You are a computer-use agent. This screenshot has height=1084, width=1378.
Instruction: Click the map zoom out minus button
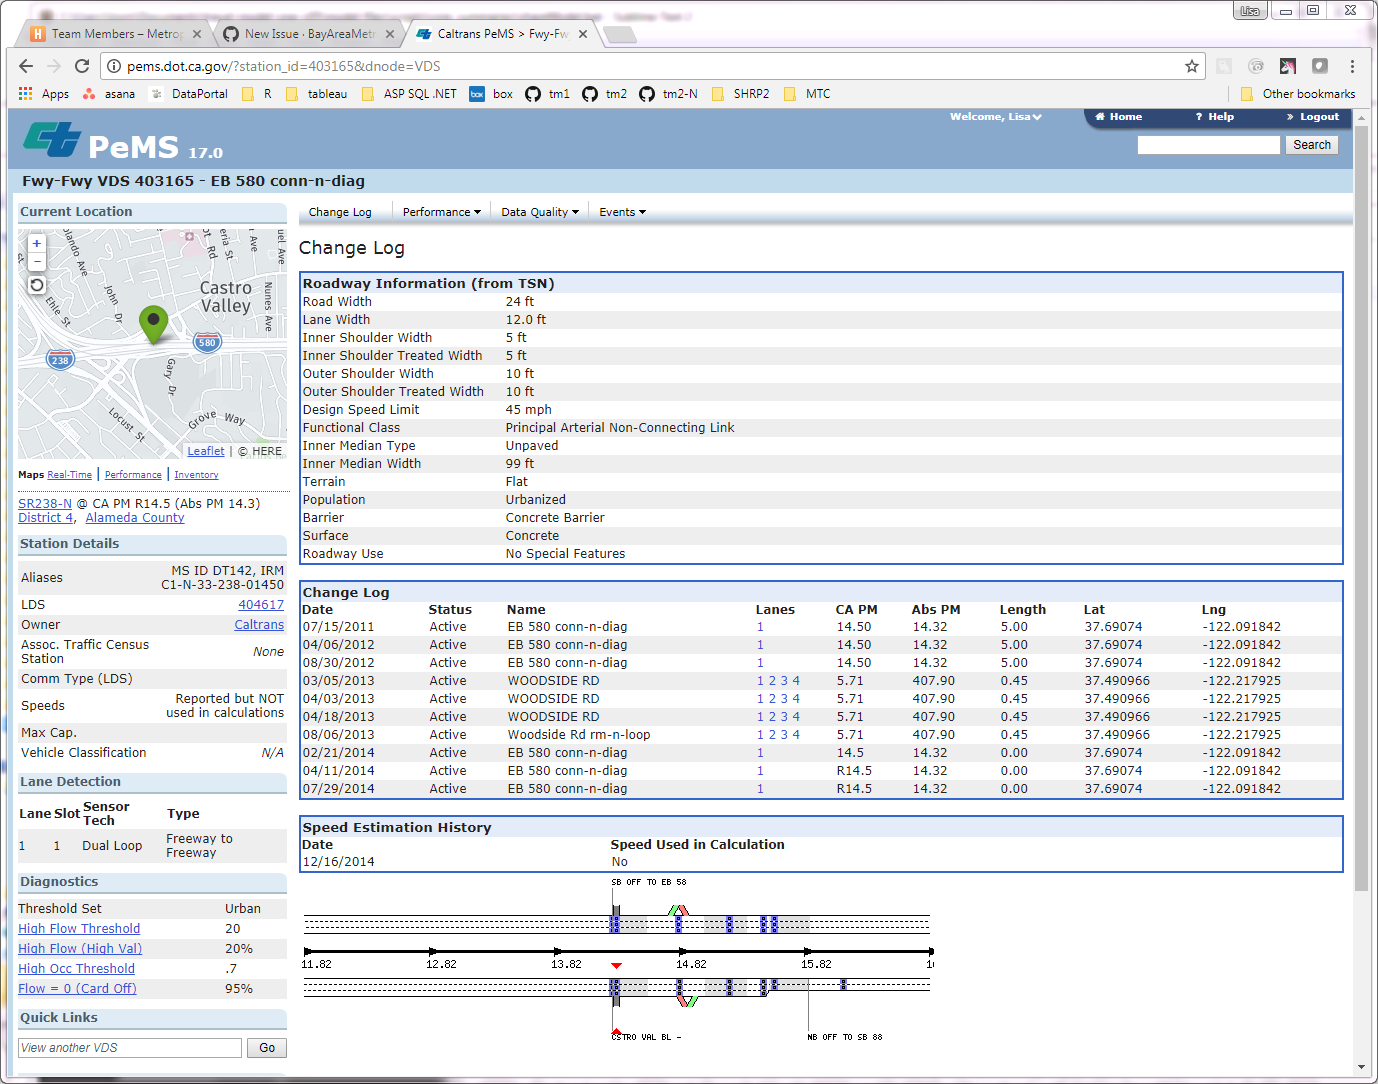(37, 261)
